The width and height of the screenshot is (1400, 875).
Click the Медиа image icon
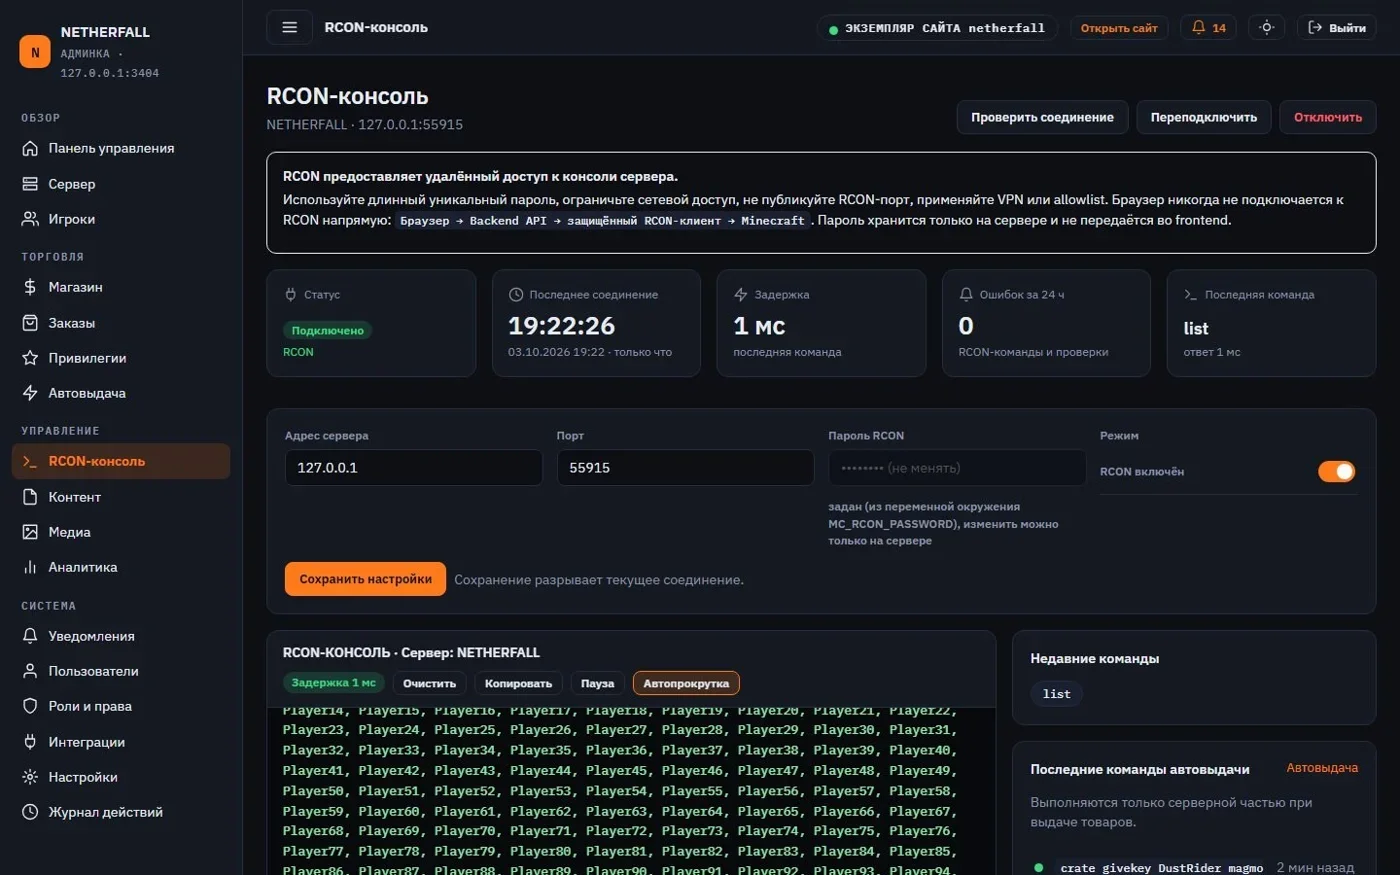(x=30, y=532)
